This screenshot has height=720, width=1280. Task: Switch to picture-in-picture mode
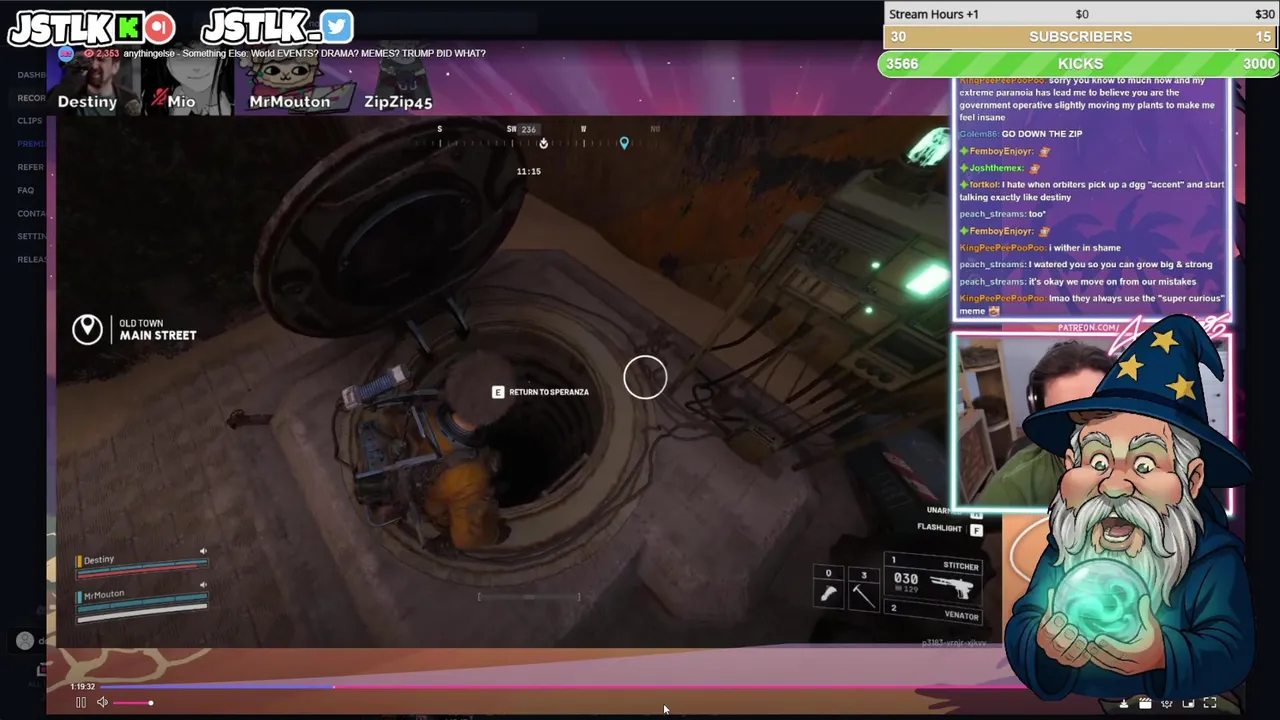[1188, 703]
